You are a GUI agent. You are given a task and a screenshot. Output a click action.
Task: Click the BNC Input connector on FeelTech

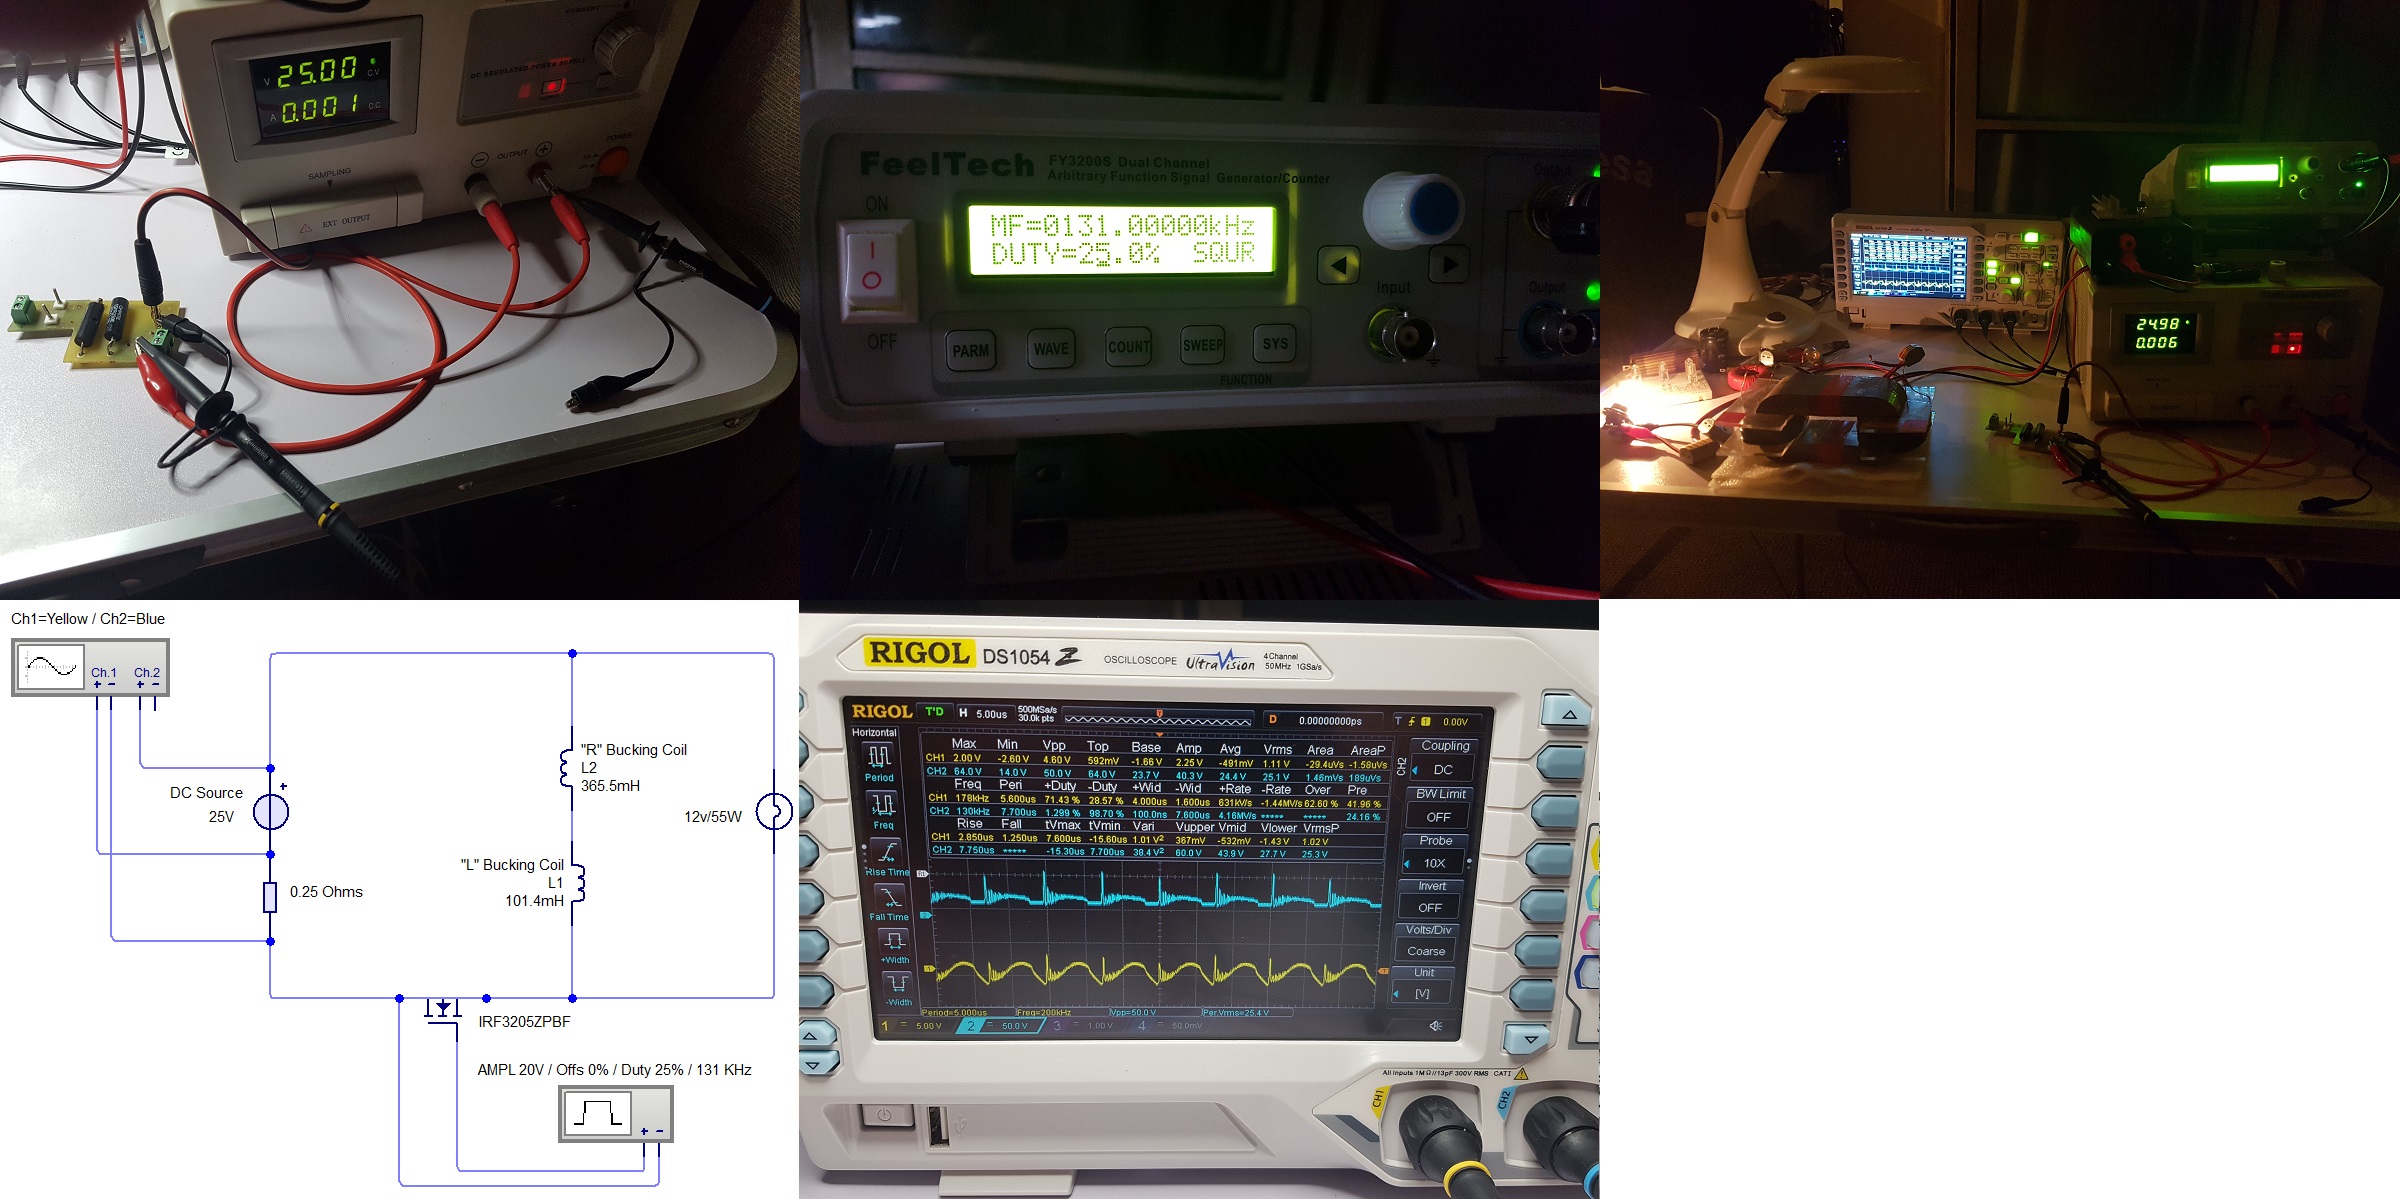(1401, 335)
